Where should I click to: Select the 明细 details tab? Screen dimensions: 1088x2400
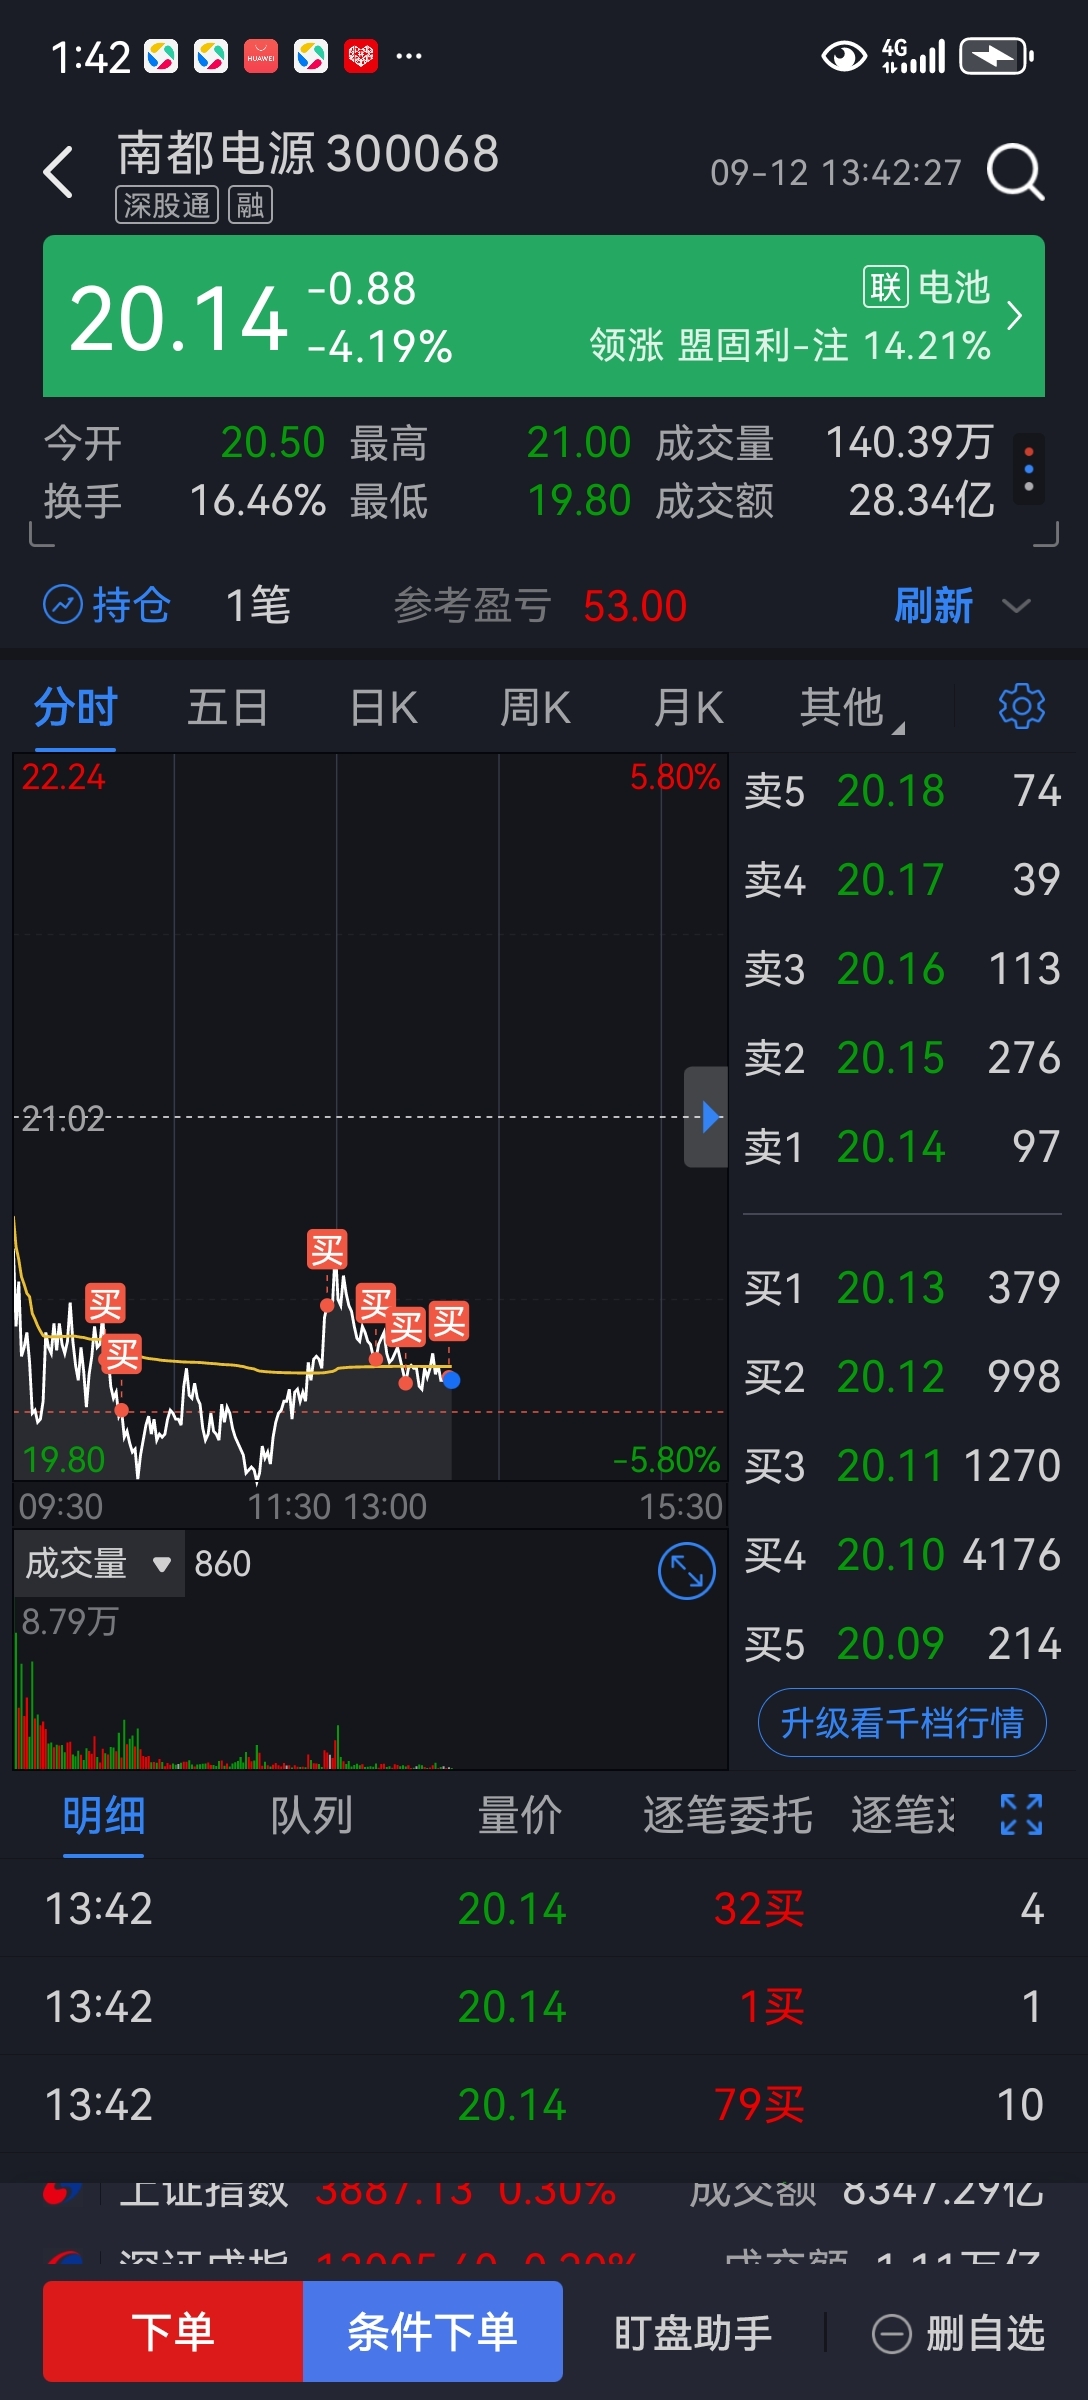(x=104, y=1816)
